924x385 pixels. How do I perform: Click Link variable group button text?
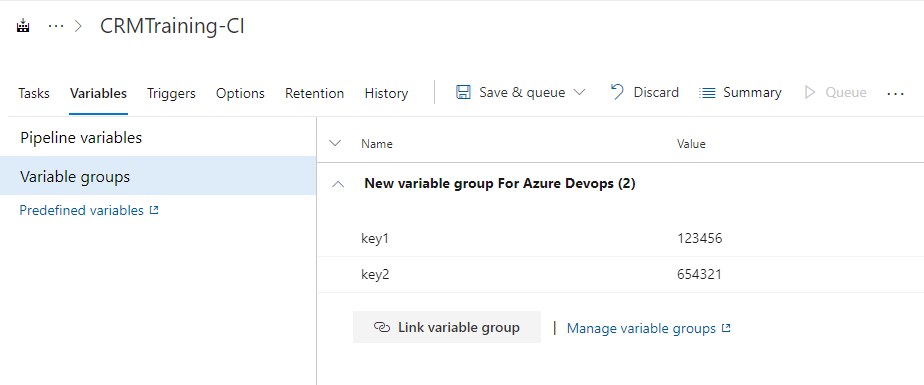click(459, 327)
